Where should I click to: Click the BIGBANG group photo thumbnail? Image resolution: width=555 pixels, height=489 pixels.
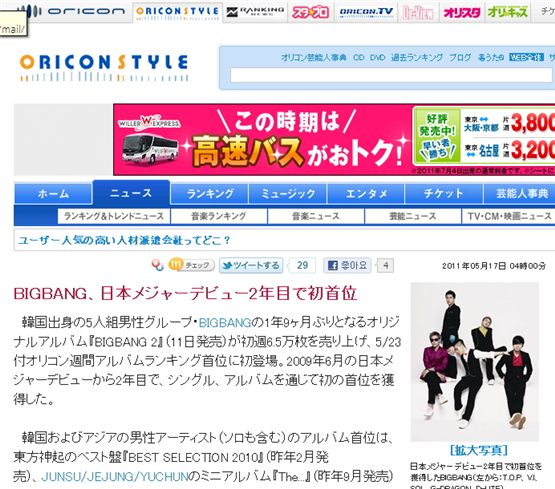[475, 362]
